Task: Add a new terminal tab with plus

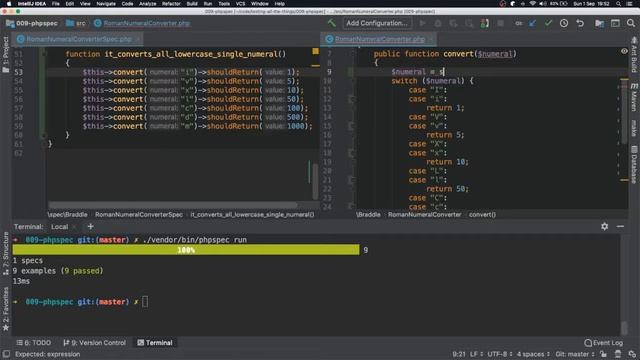Action: tap(91, 226)
